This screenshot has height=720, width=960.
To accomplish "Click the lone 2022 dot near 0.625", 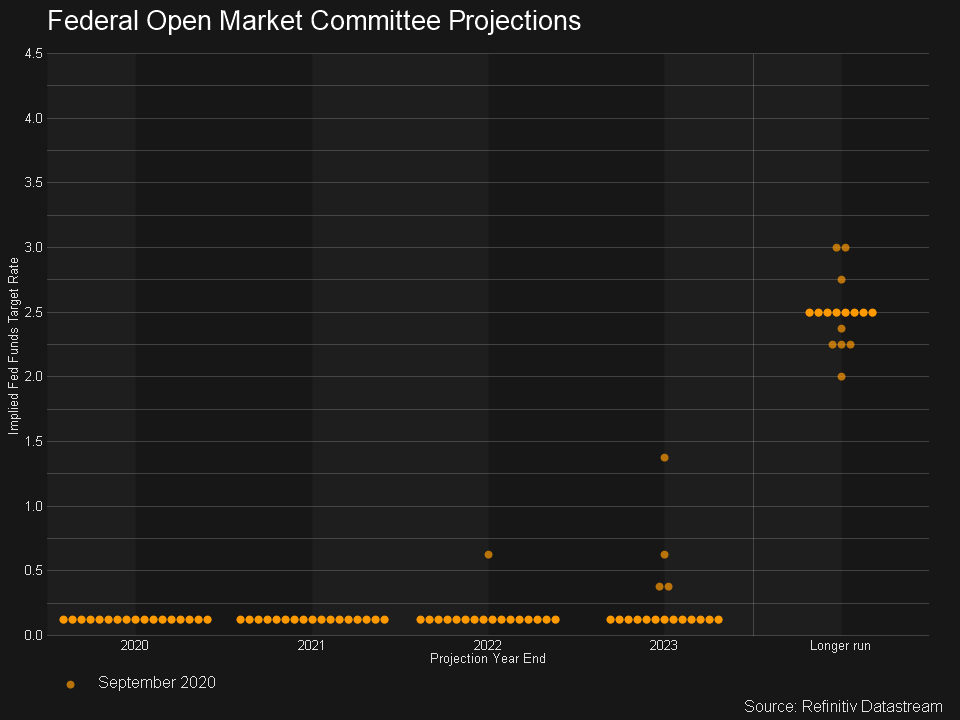I will pos(488,554).
